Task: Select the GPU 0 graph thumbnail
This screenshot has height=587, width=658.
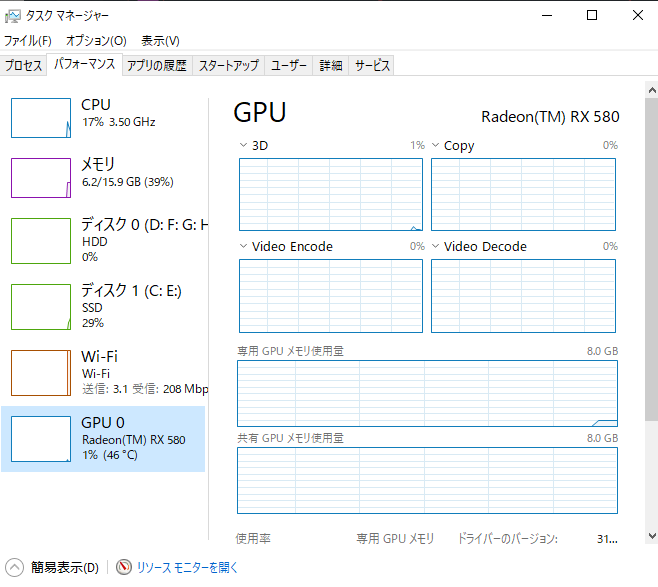Action: click(41, 438)
